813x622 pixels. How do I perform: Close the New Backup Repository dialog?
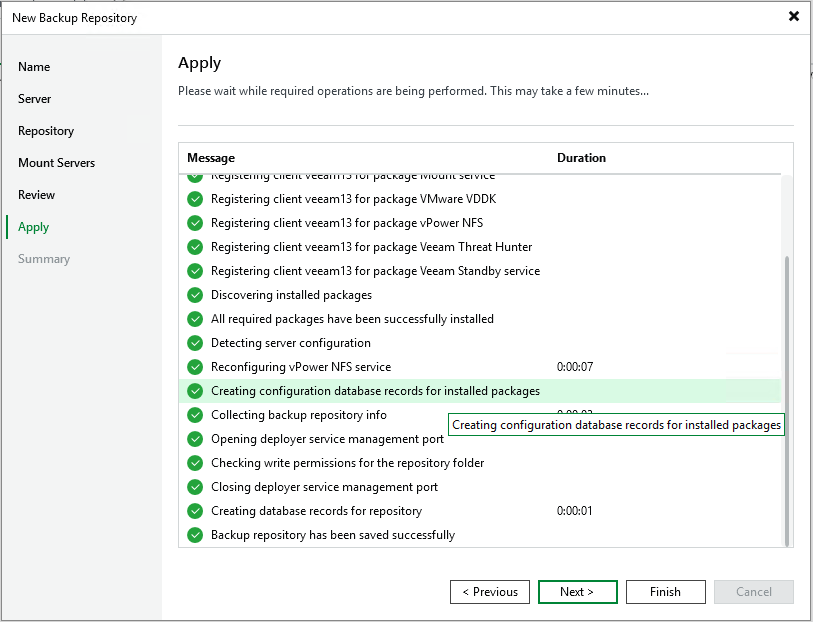click(794, 17)
